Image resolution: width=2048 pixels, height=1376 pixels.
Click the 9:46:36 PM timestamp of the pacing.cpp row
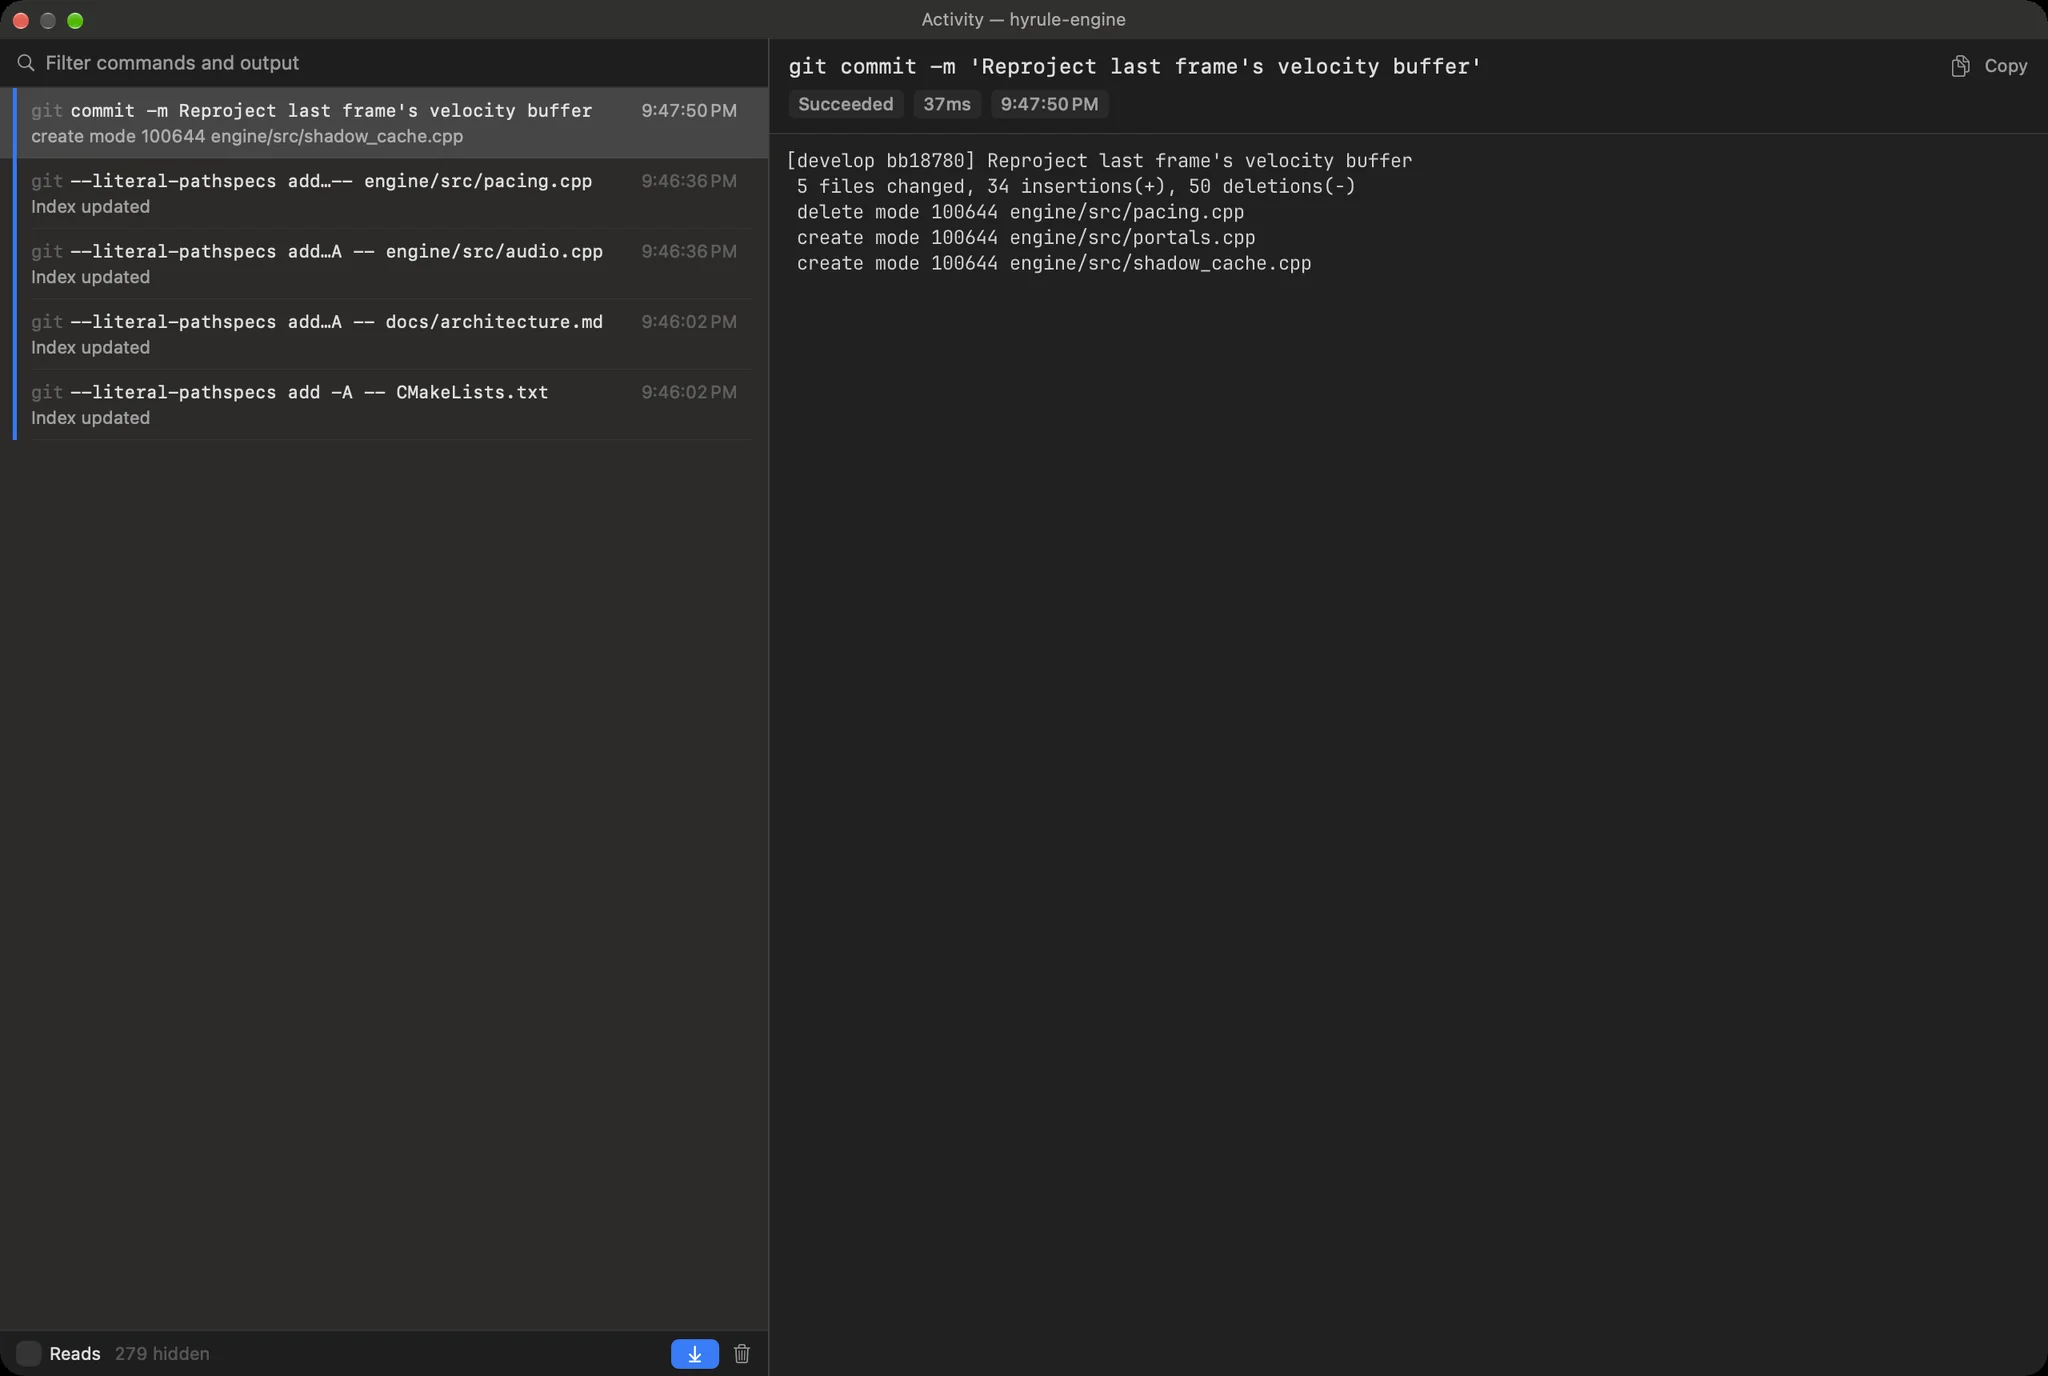(689, 181)
